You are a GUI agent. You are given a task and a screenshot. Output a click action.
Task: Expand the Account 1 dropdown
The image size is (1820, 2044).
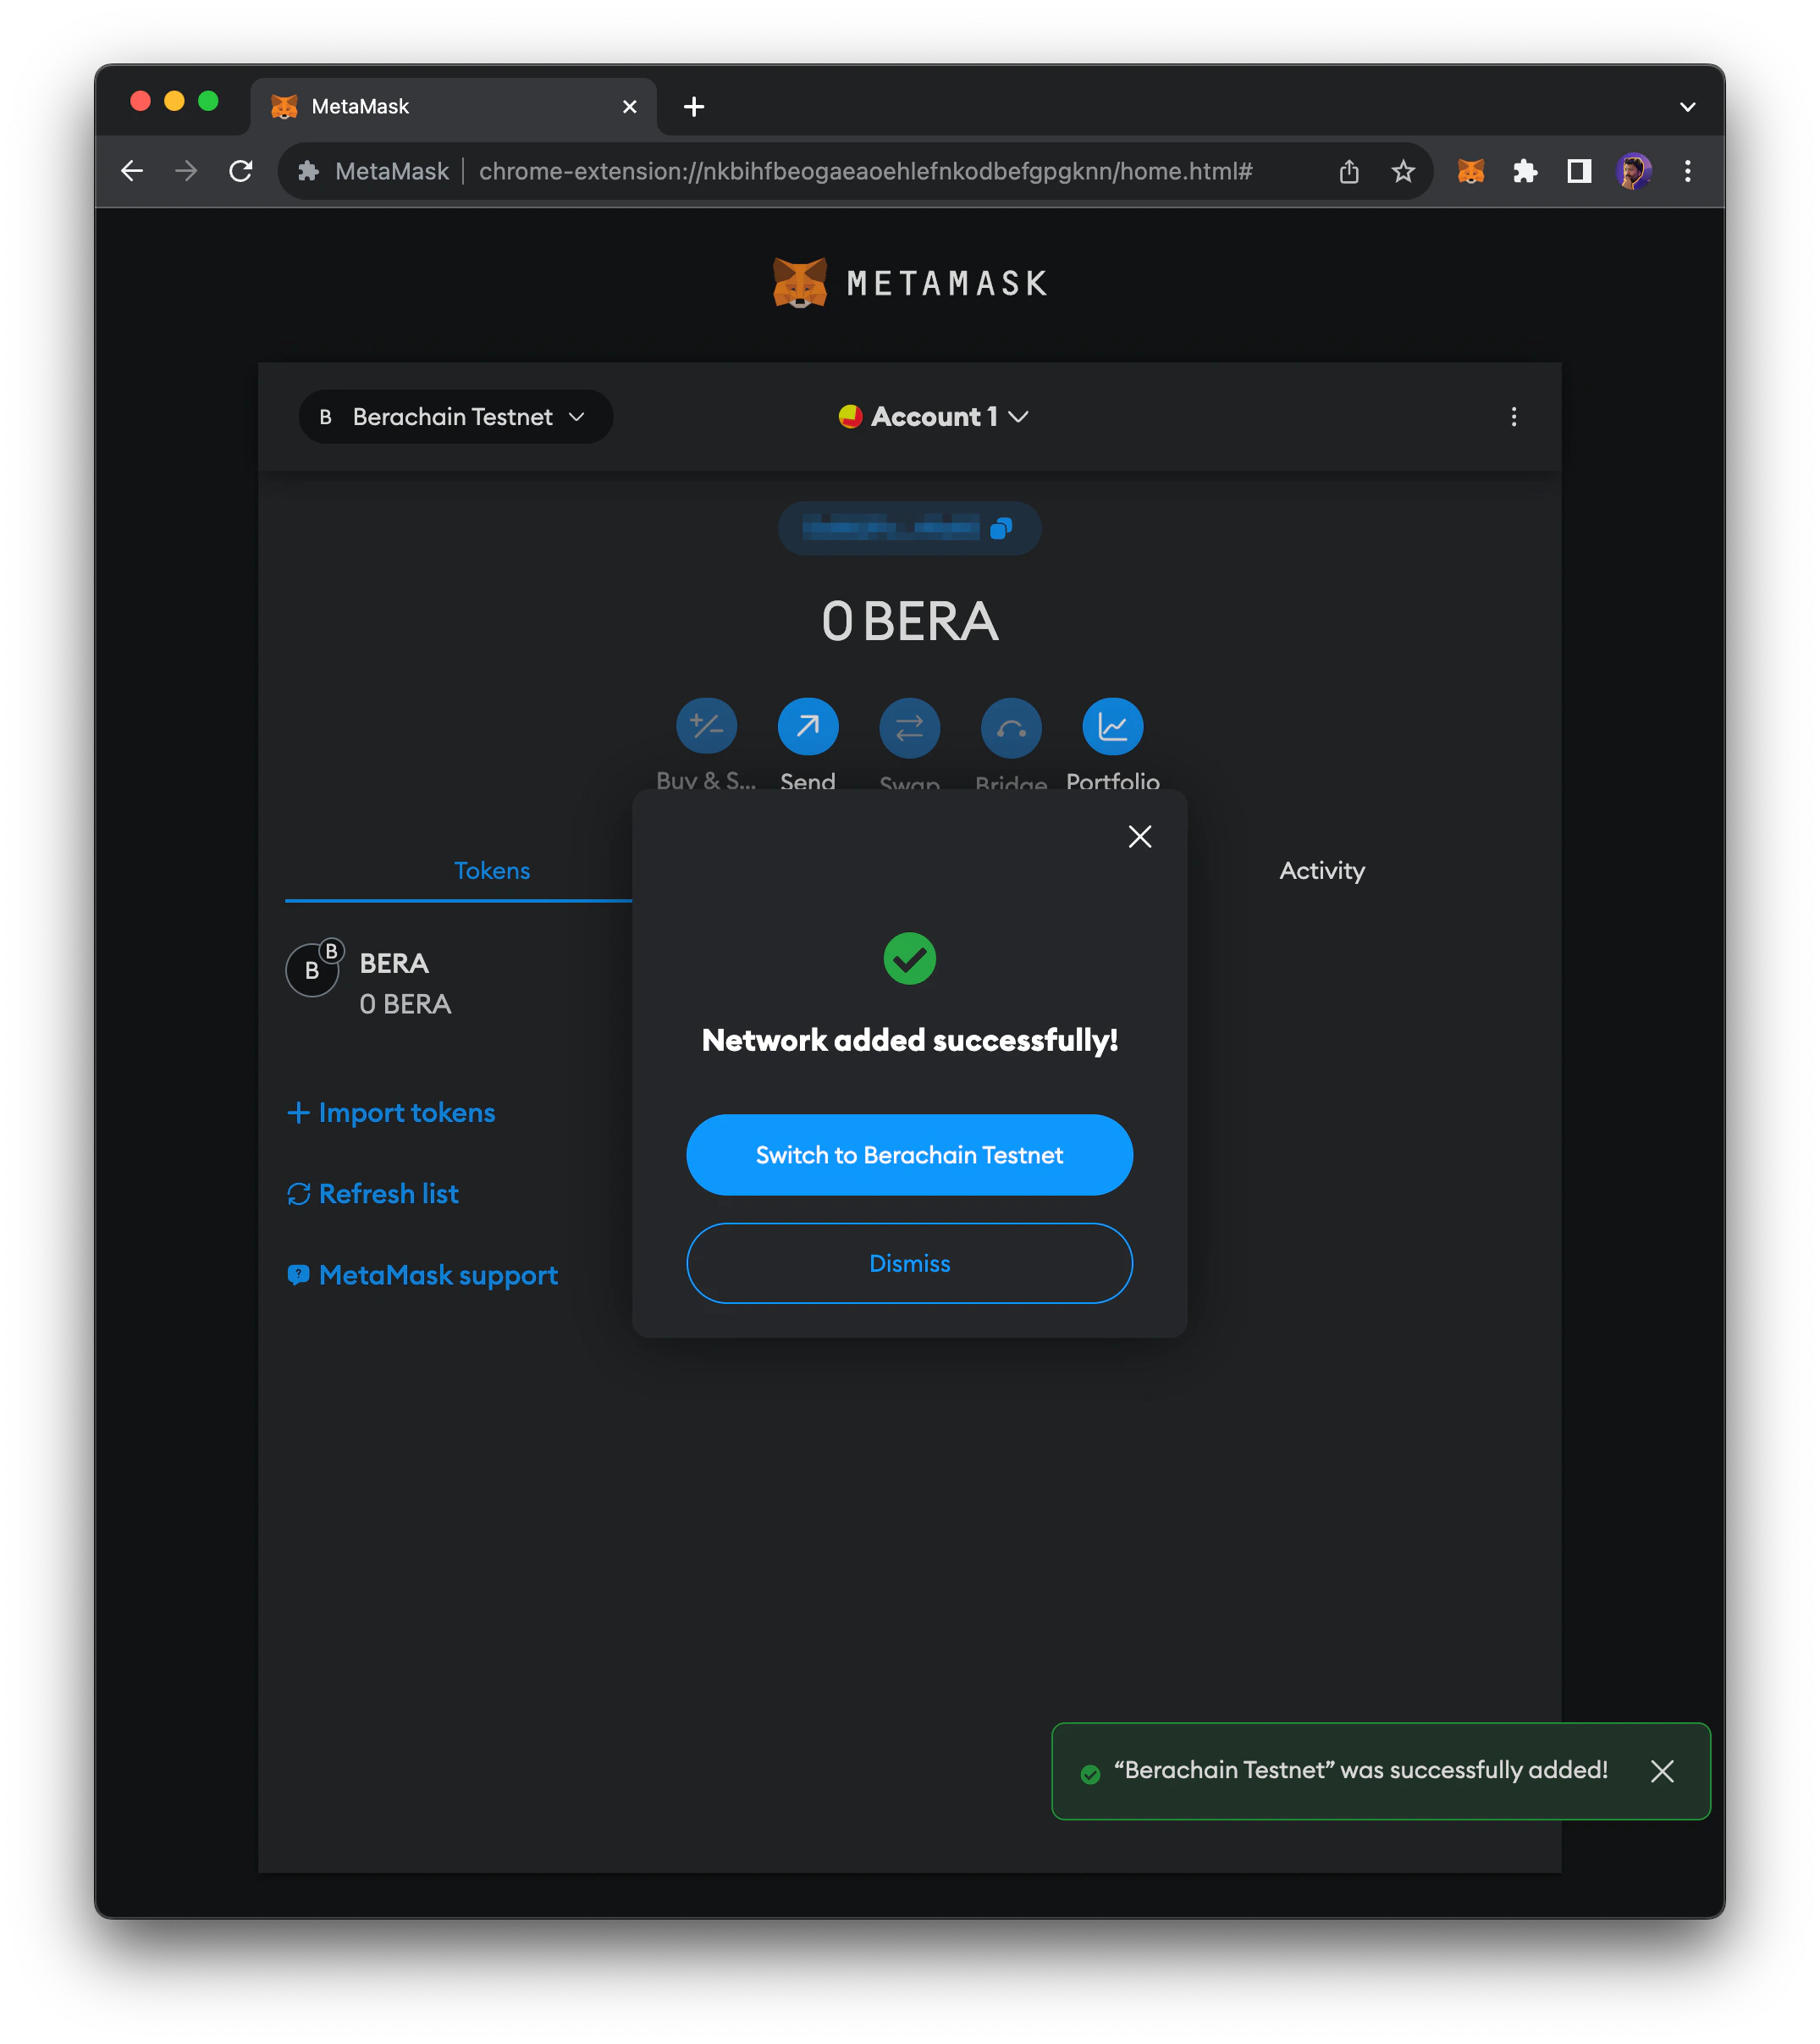click(932, 417)
